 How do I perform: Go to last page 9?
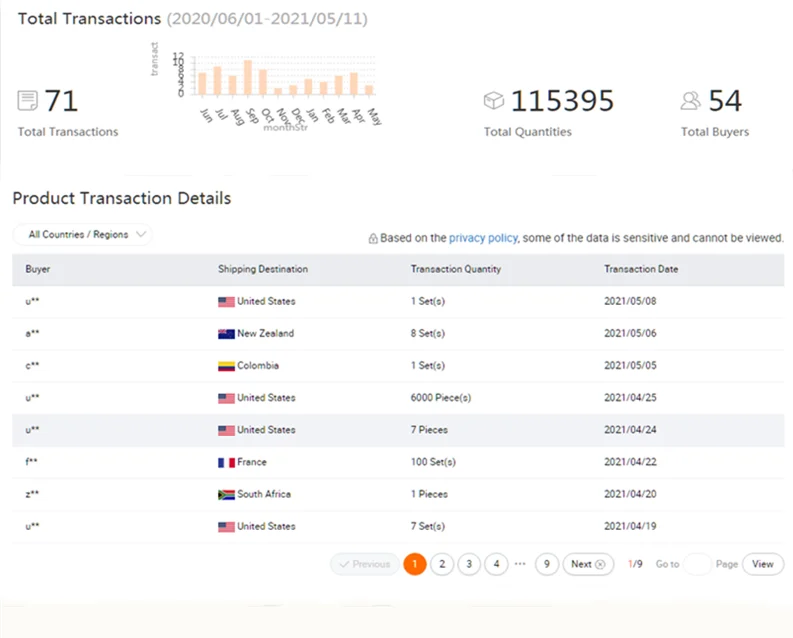(546, 564)
